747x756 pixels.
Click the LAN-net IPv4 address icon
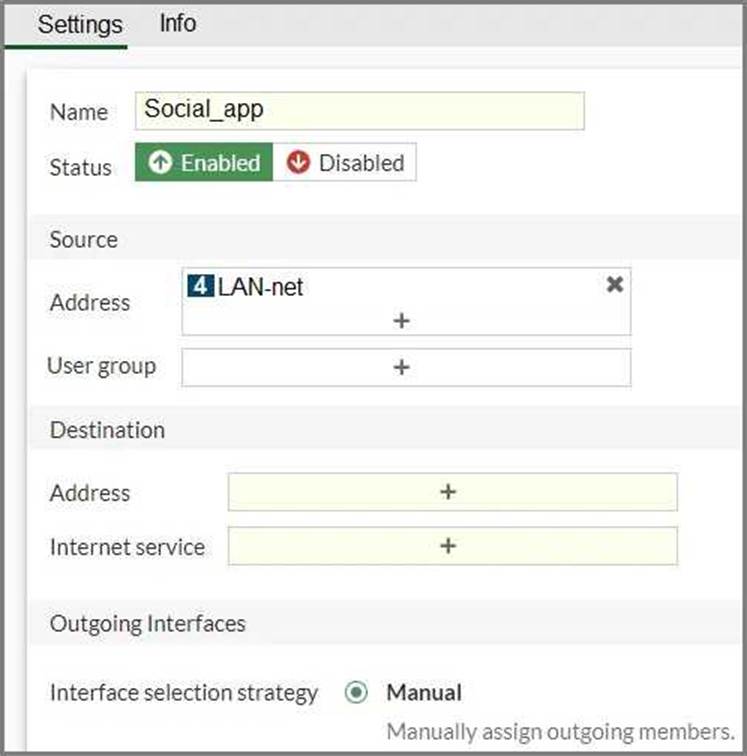(x=200, y=287)
